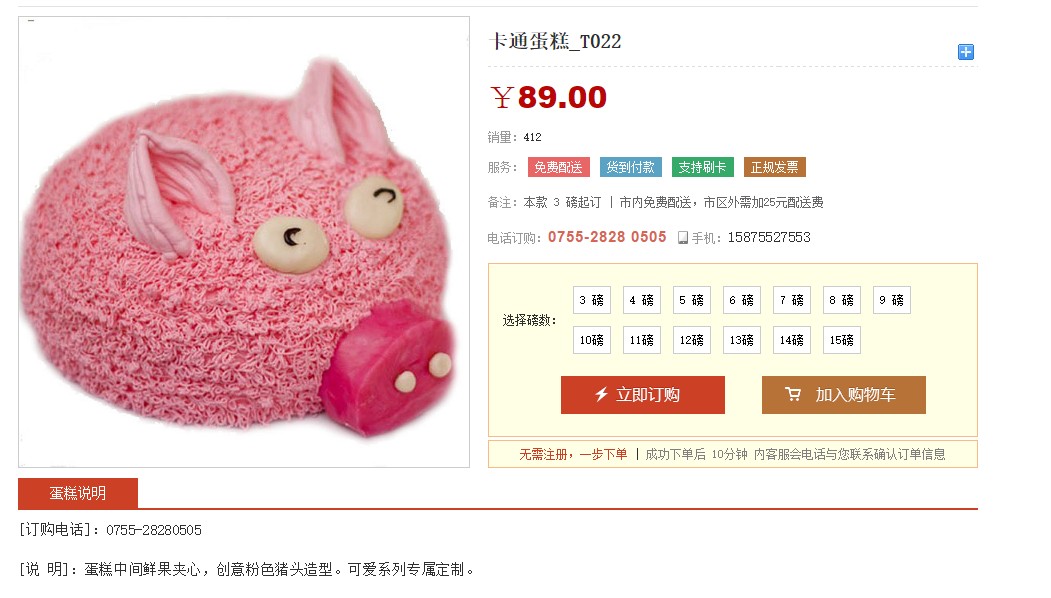Choose the 15磅 size option
The image size is (1051, 598).
[841, 340]
